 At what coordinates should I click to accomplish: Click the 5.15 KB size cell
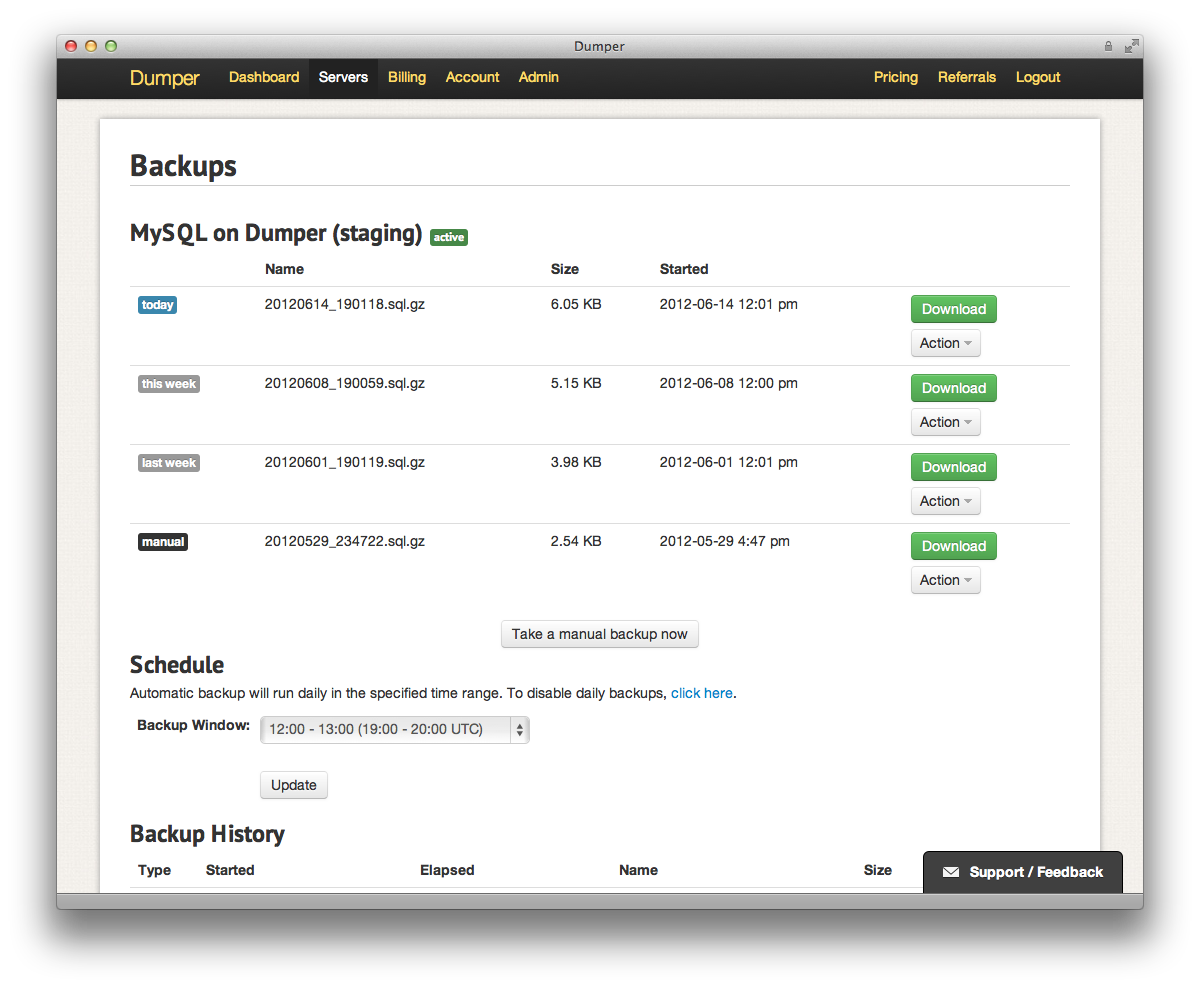coord(576,383)
